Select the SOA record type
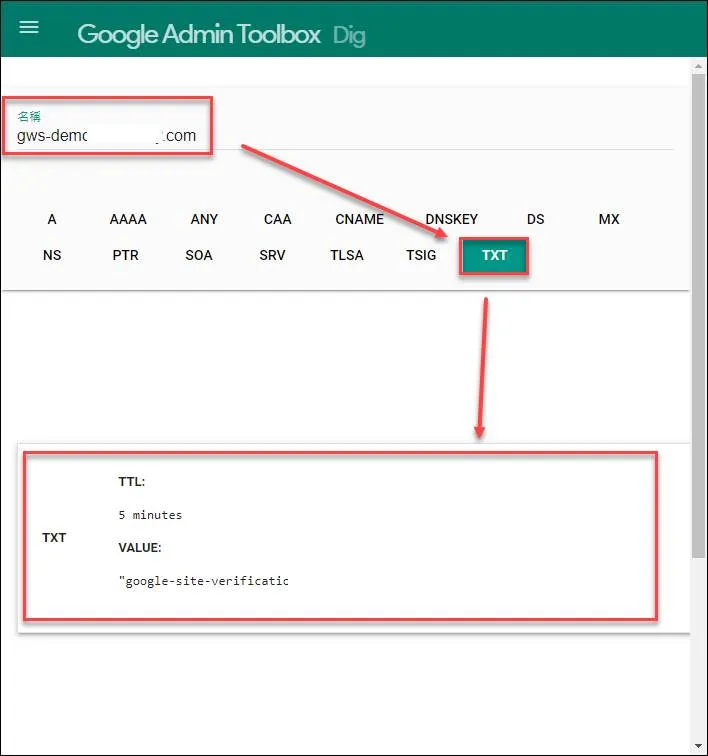Image resolution: width=708 pixels, height=756 pixels. (199, 255)
